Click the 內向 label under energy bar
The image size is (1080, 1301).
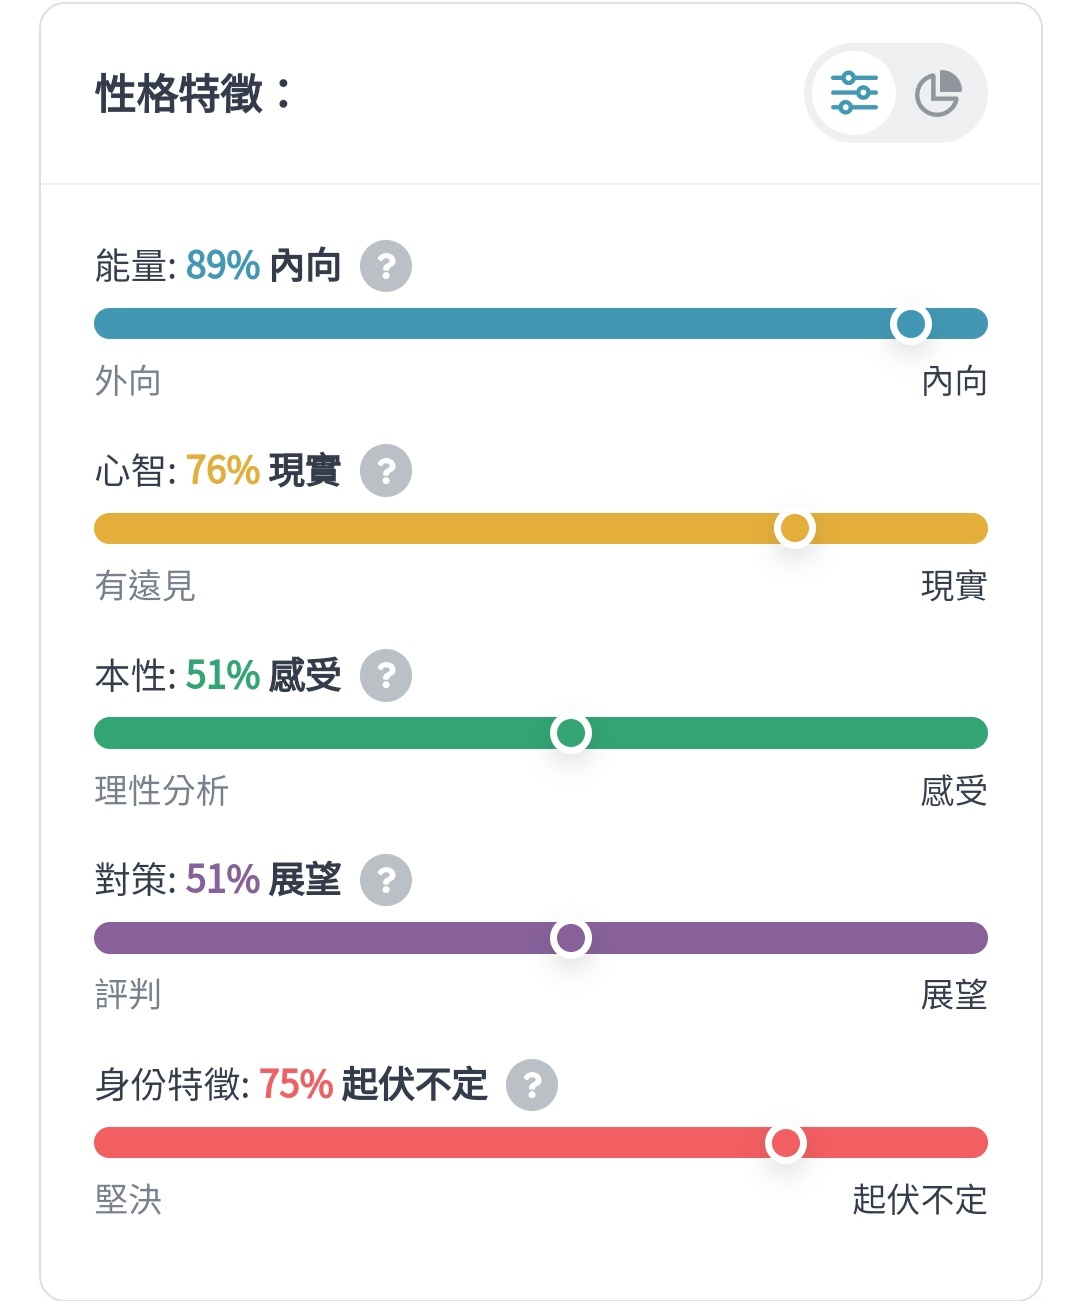click(x=954, y=381)
